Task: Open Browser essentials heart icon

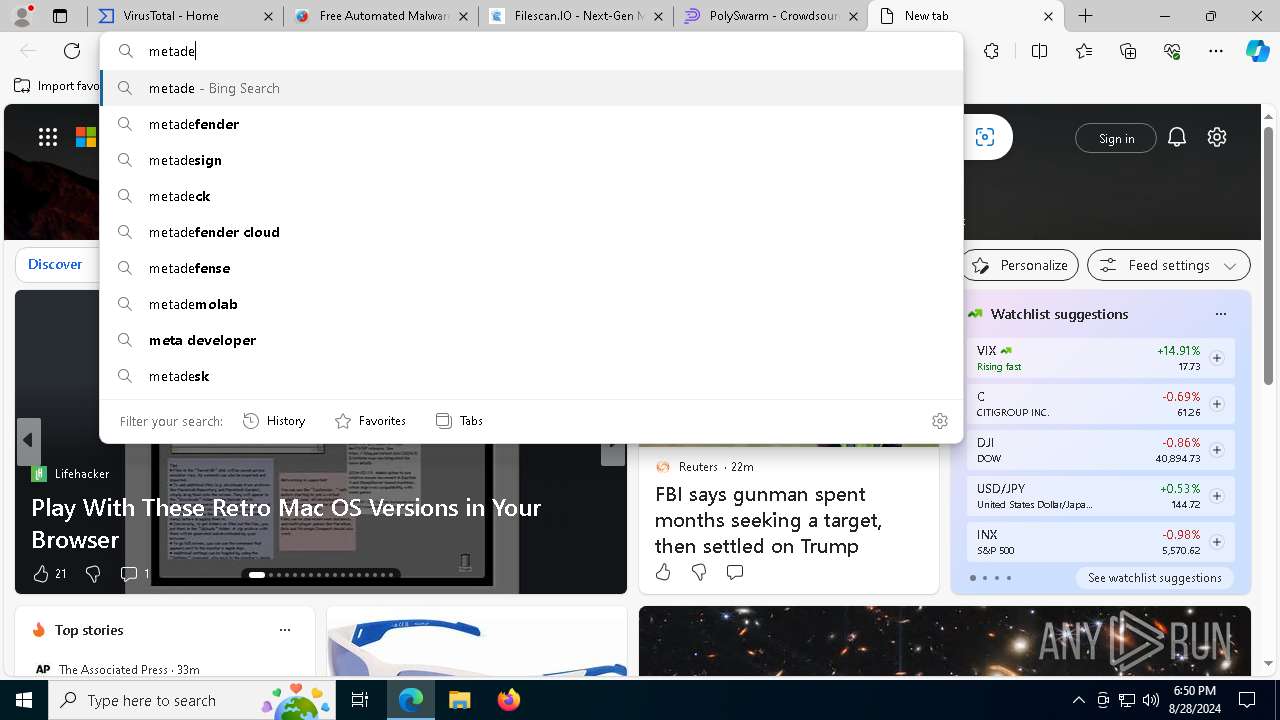Action: [1172, 51]
